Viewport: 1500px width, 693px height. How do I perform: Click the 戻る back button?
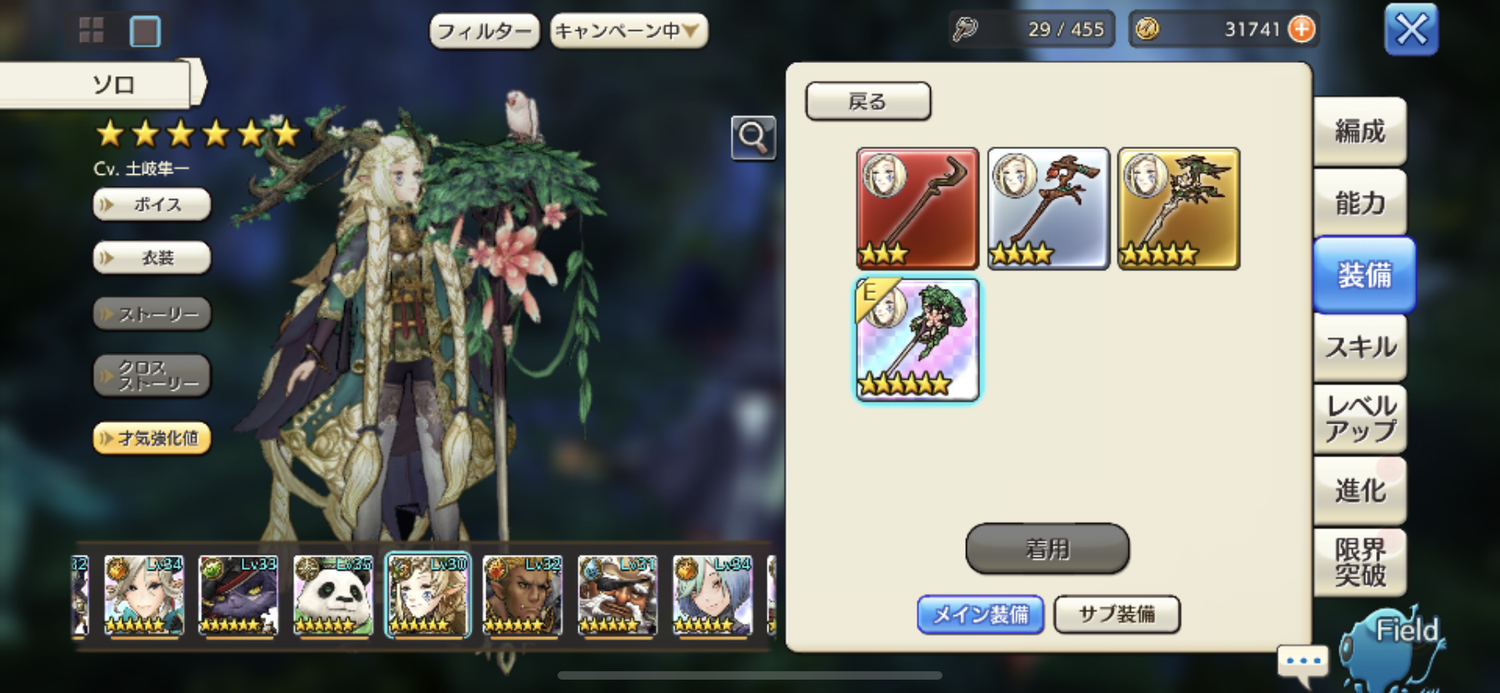pyautogui.click(x=868, y=101)
